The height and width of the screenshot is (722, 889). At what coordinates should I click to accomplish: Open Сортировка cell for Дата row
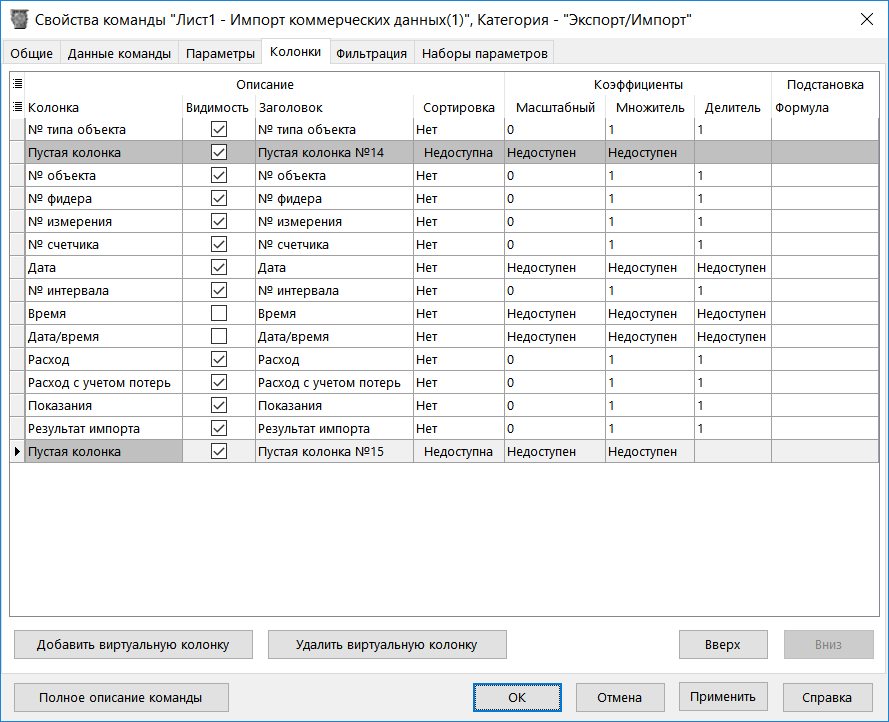click(x=459, y=267)
